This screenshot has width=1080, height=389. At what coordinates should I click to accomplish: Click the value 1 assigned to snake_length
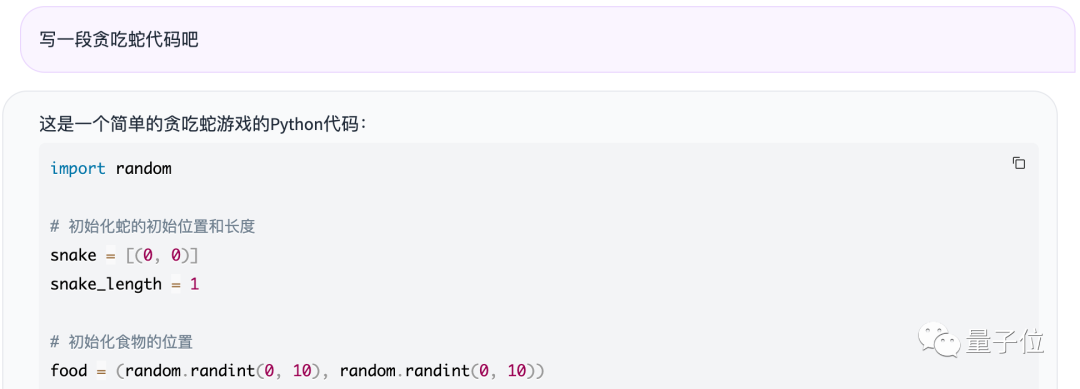(194, 284)
